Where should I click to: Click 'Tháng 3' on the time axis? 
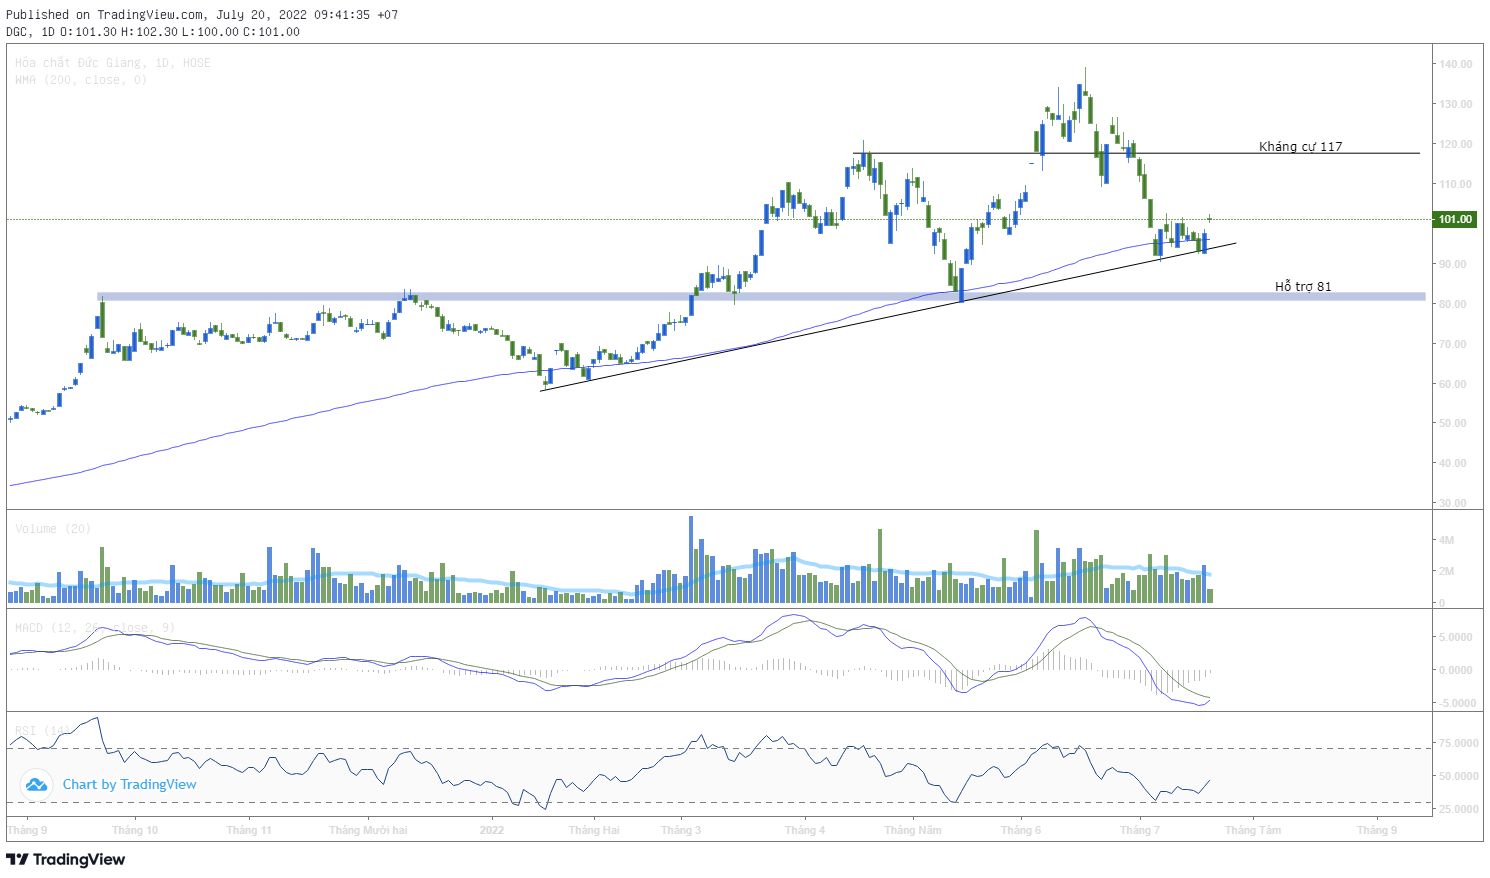pyautogui.click(x=681, y=830)
